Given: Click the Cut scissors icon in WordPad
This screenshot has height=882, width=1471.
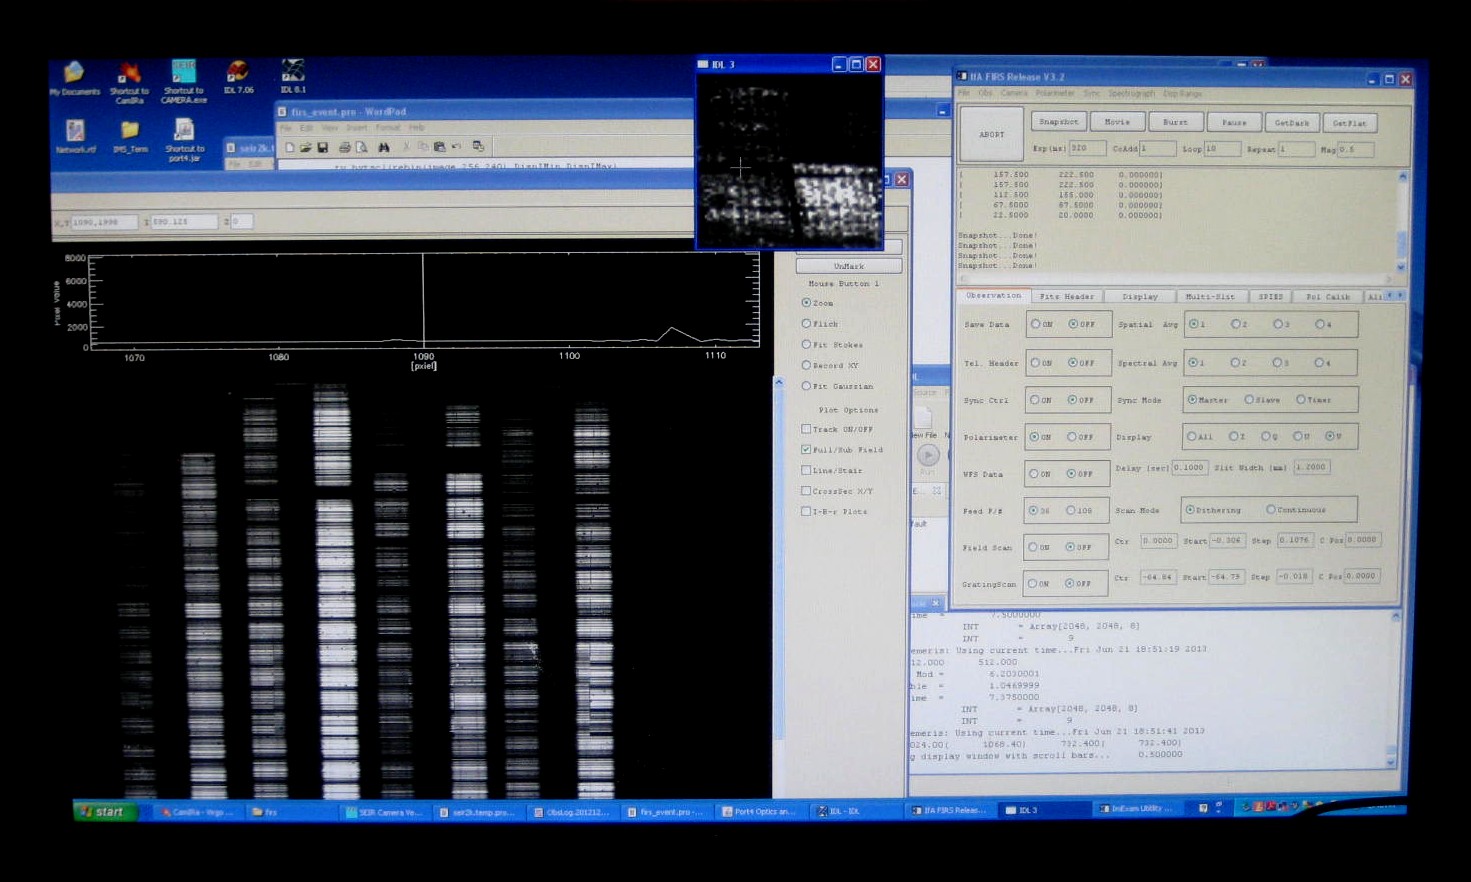Looking at the screenshot, I should (405, 147).
